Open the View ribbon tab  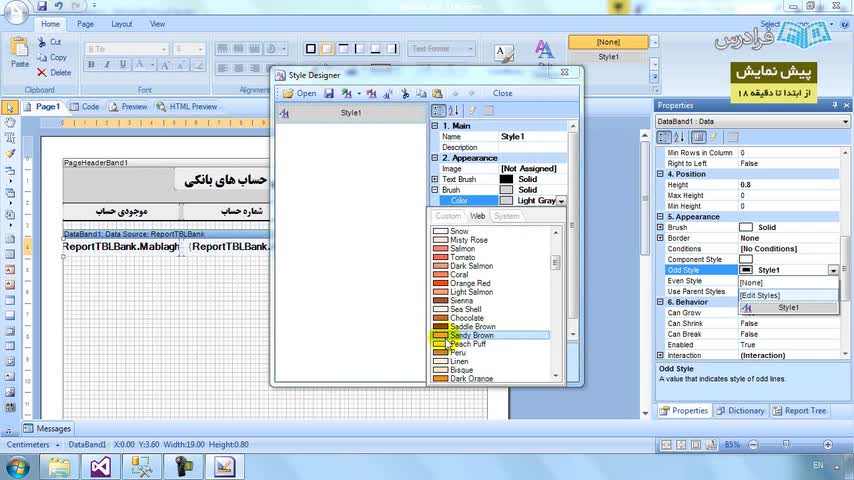point(157,24)
